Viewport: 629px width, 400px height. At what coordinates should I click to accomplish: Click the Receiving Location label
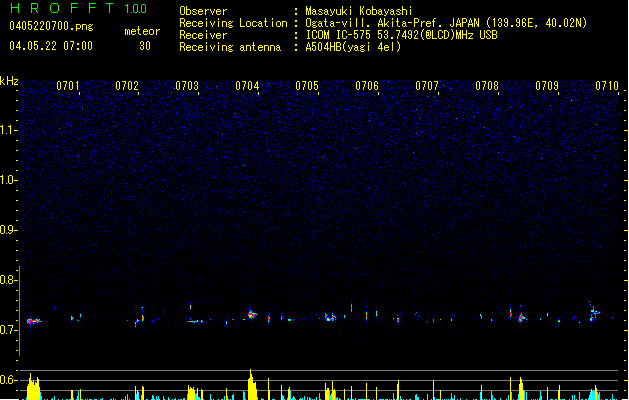(233, 23)
